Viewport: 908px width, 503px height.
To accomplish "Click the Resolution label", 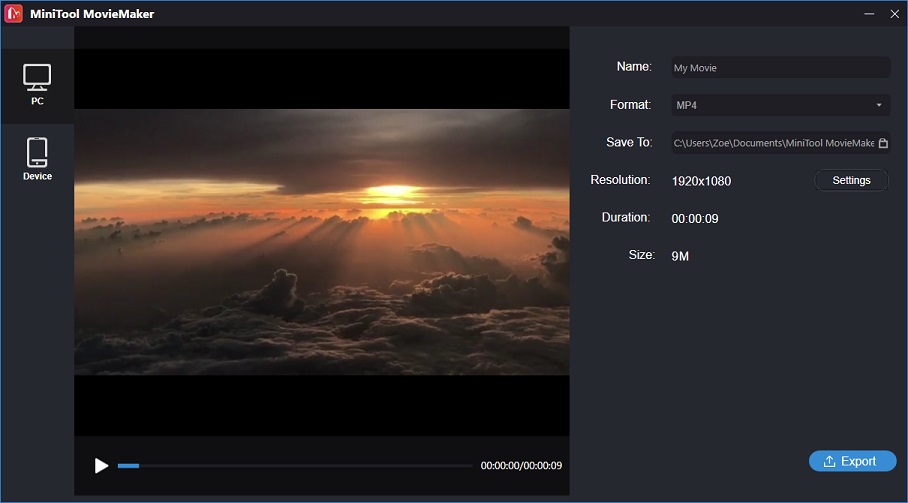I will click(x=620, y=180).
